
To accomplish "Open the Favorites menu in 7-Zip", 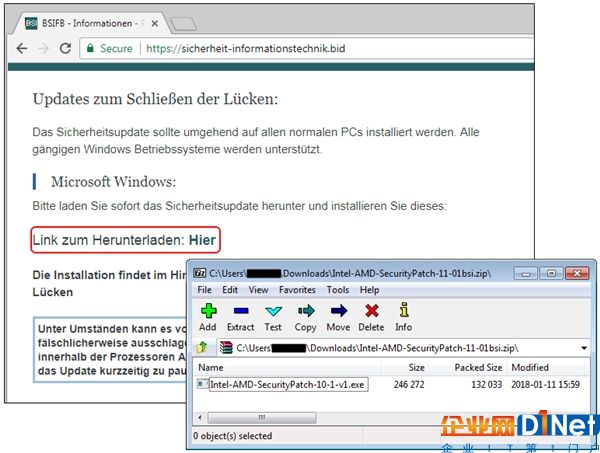I will [x=297, y=290].
